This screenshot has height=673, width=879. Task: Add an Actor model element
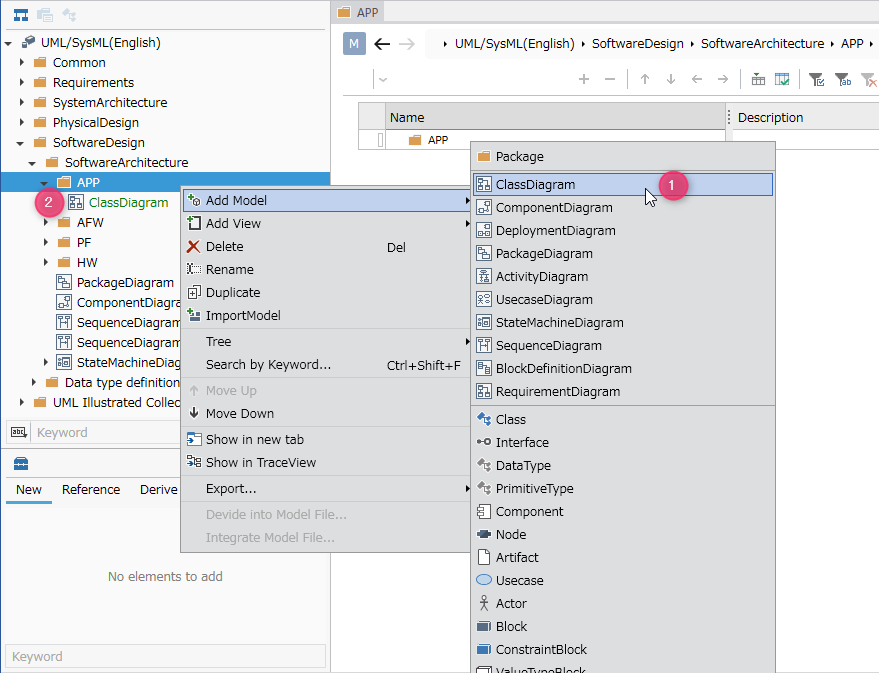coord(623,603)
